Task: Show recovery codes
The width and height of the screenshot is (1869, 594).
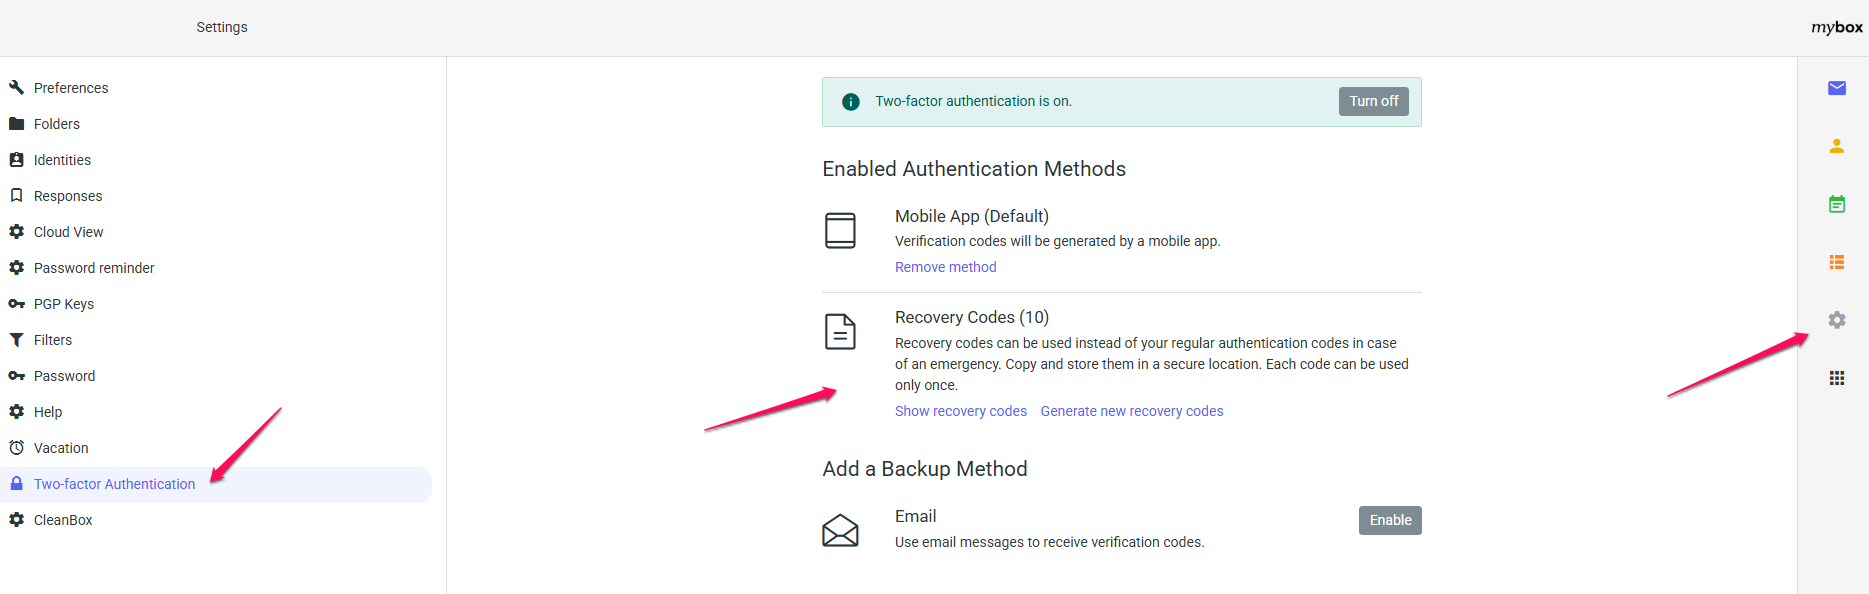Action: point(961,411)
